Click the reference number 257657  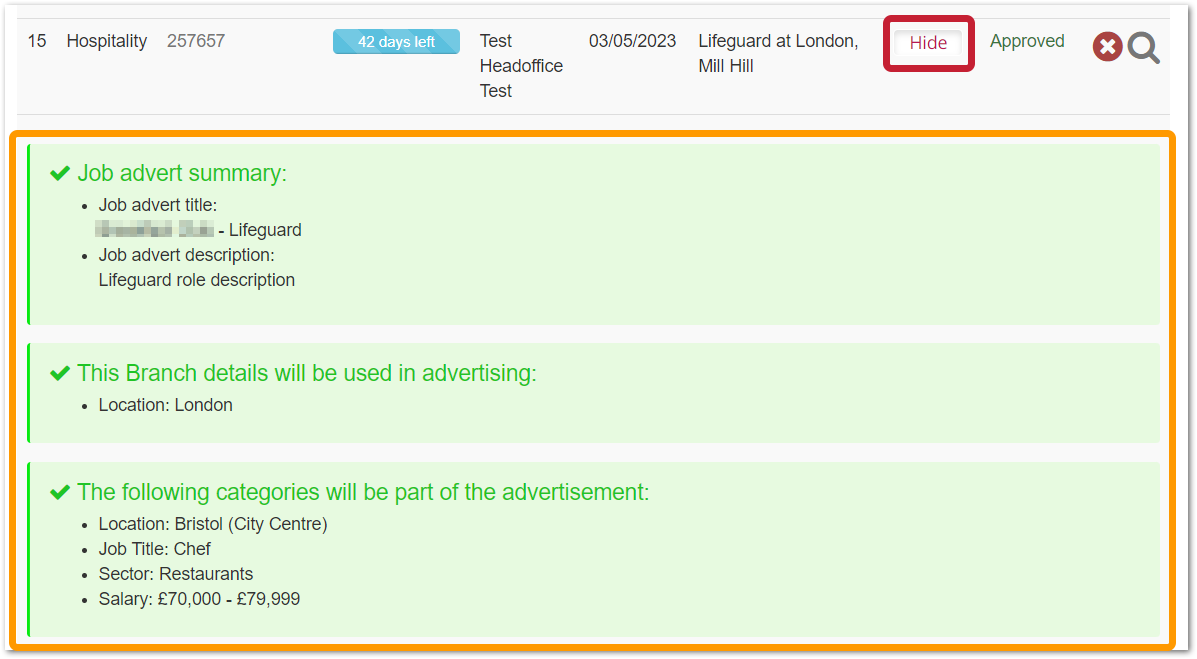point(196,41)
